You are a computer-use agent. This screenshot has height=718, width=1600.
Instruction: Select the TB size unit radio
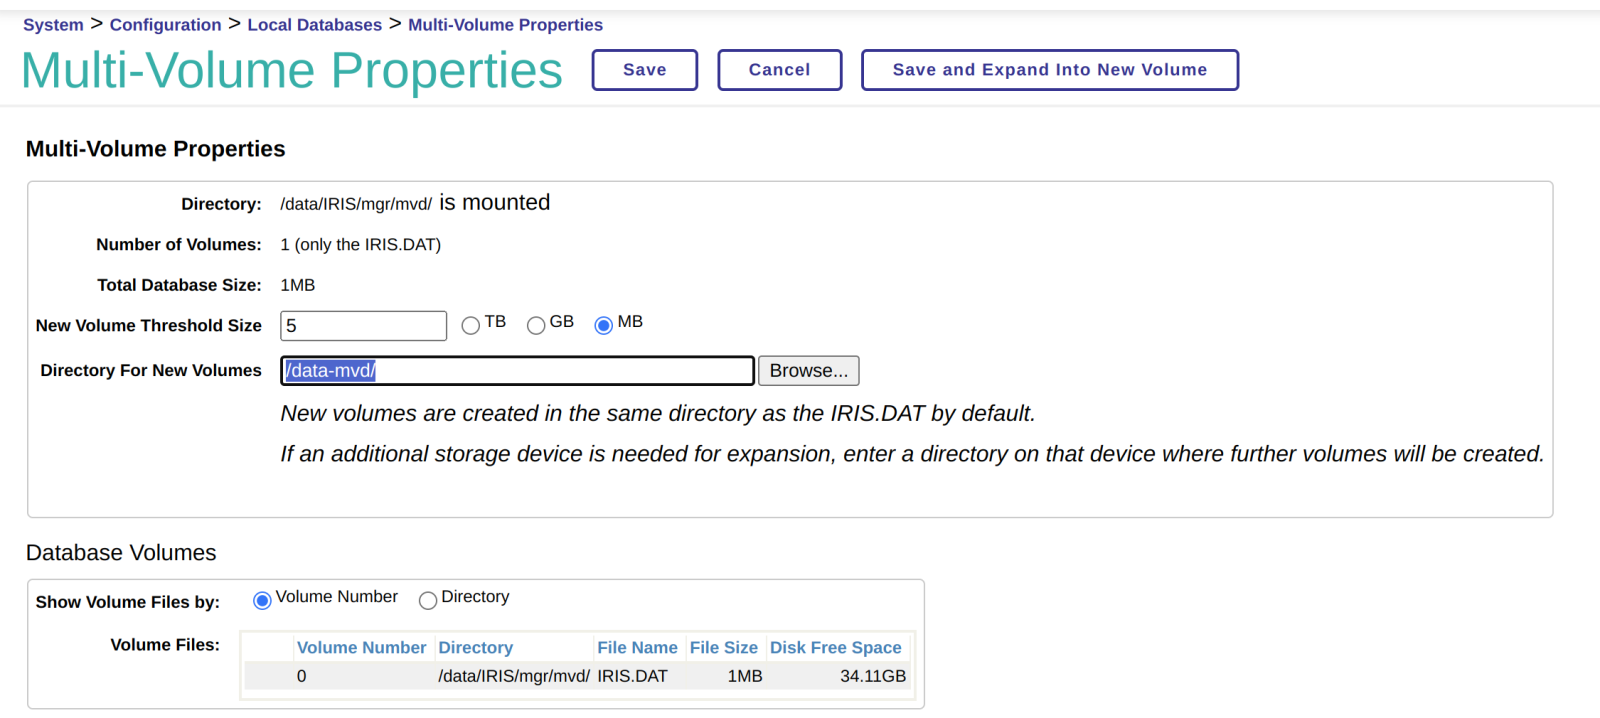click(x=471, y=325)
